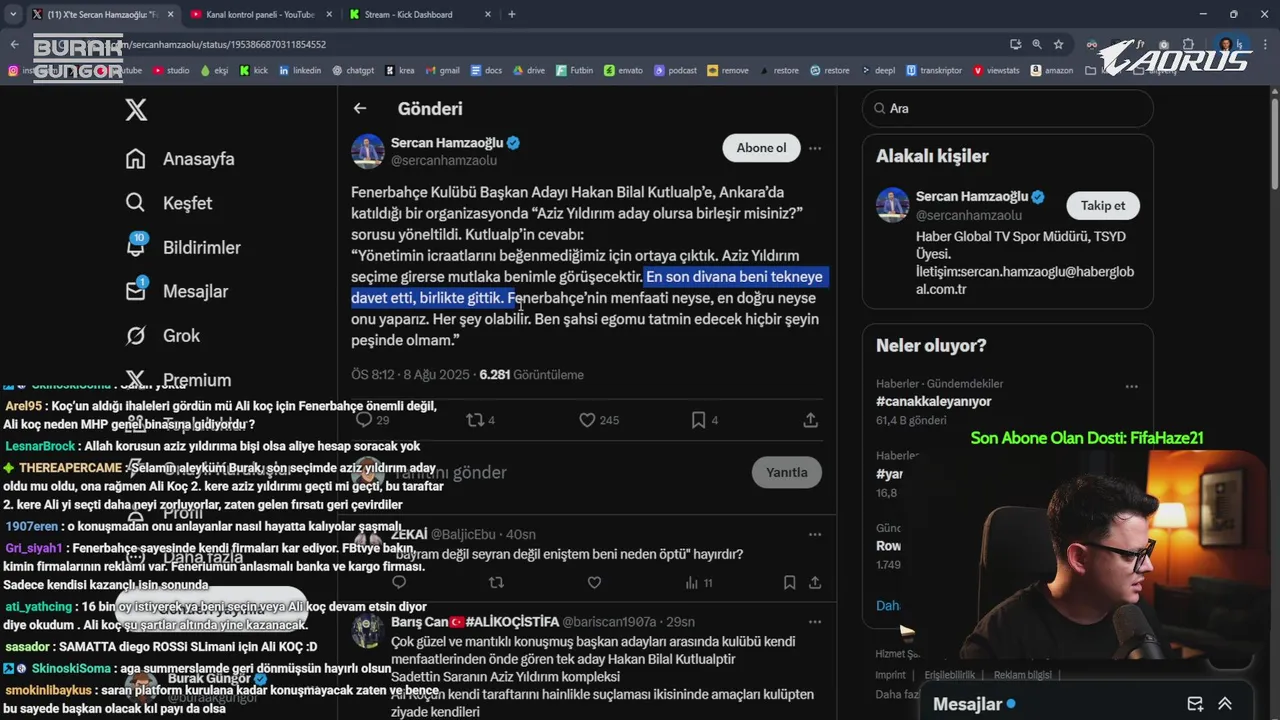The image size is (1280, 720).
Task: Open the kick bookmark
Action: [x=254, y=70]
